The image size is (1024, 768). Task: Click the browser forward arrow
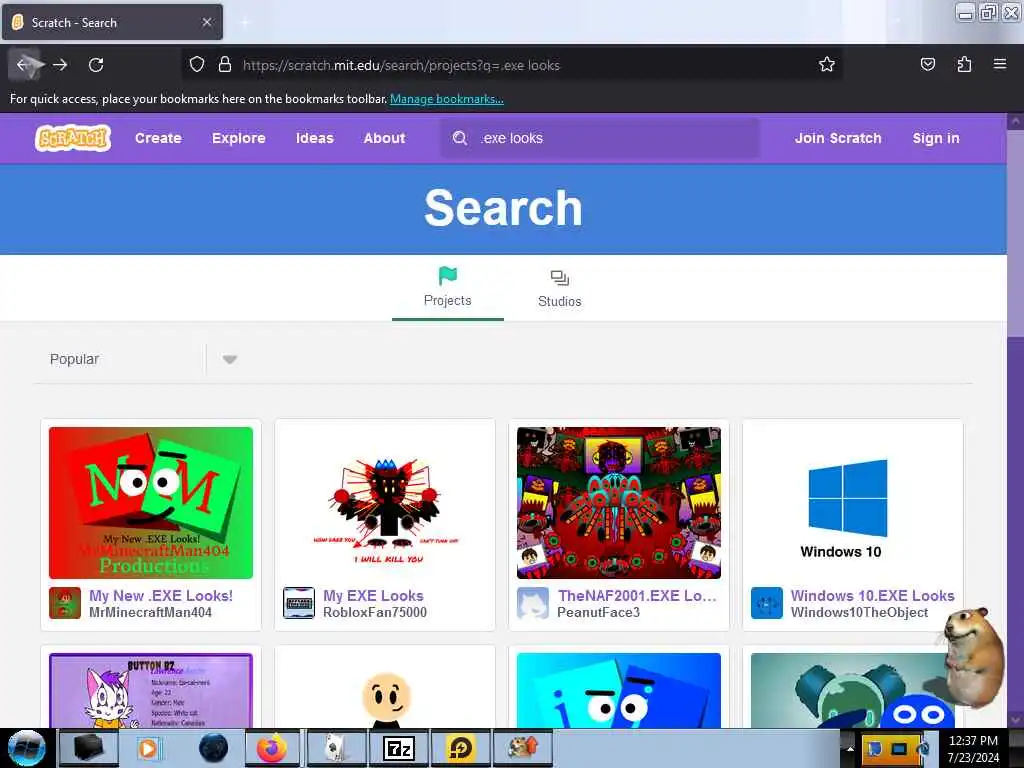click(x=60, y=65)
